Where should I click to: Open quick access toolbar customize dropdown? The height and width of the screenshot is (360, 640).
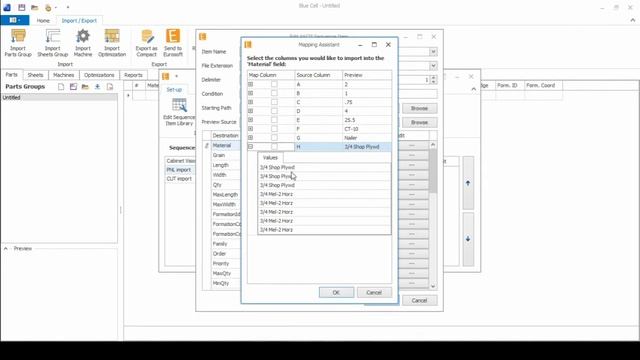[x=68, y=7]
